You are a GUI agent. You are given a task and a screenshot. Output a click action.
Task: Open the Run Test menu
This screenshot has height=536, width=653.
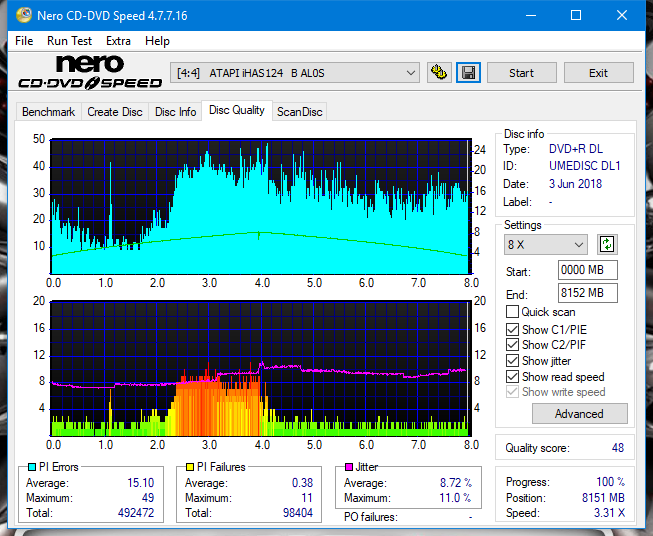69,41
